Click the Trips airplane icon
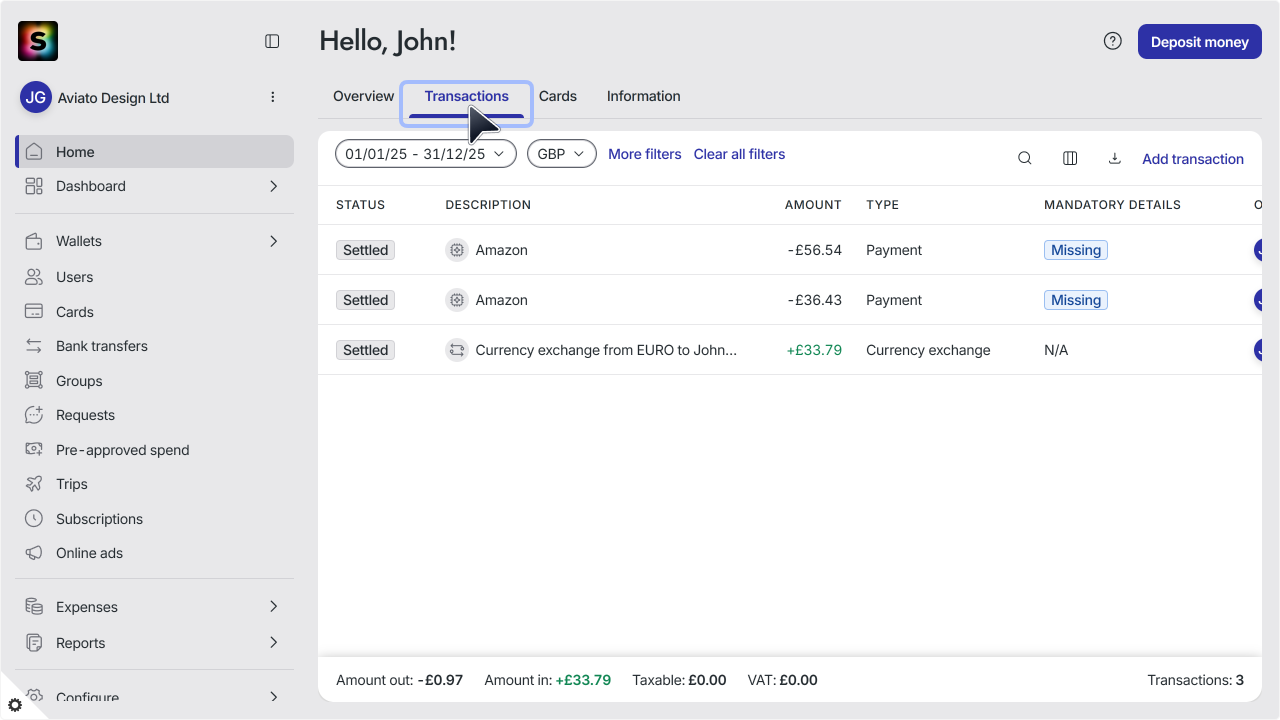This screenshot has width=1280, height=720. (x=34, y=484)
